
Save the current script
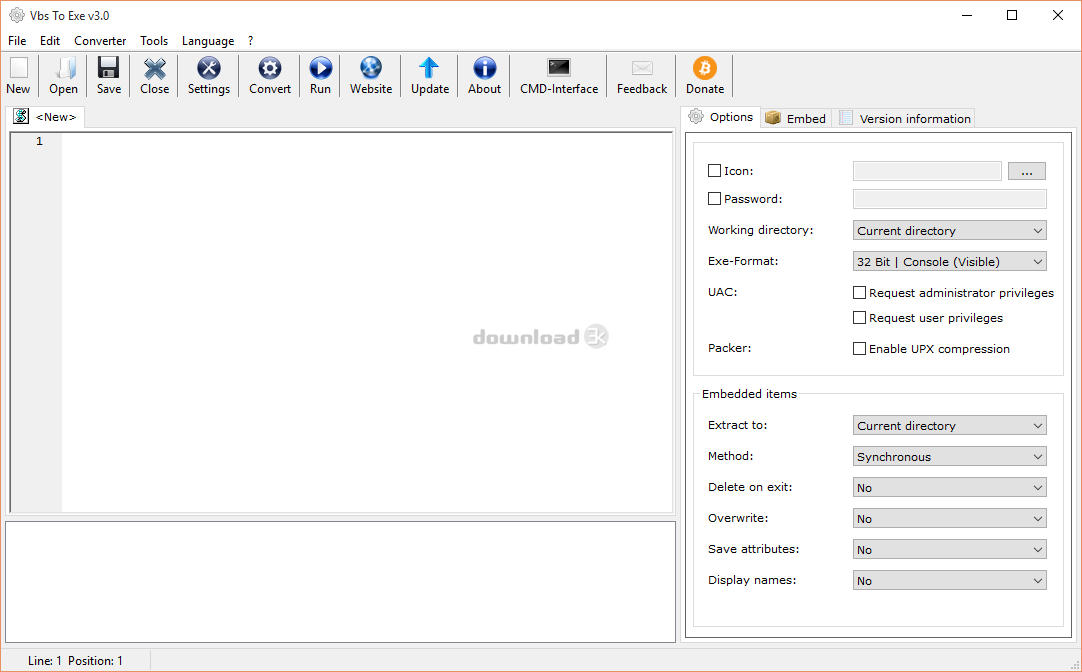pos(108,75)
